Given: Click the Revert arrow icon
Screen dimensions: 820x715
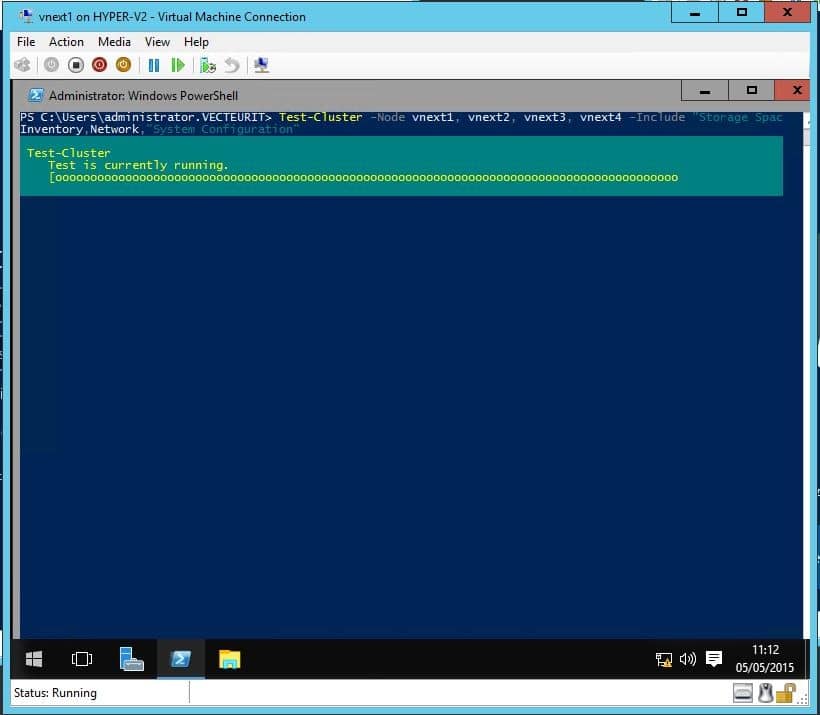Looking at the screenshot, I should click(x=232, y=65).
